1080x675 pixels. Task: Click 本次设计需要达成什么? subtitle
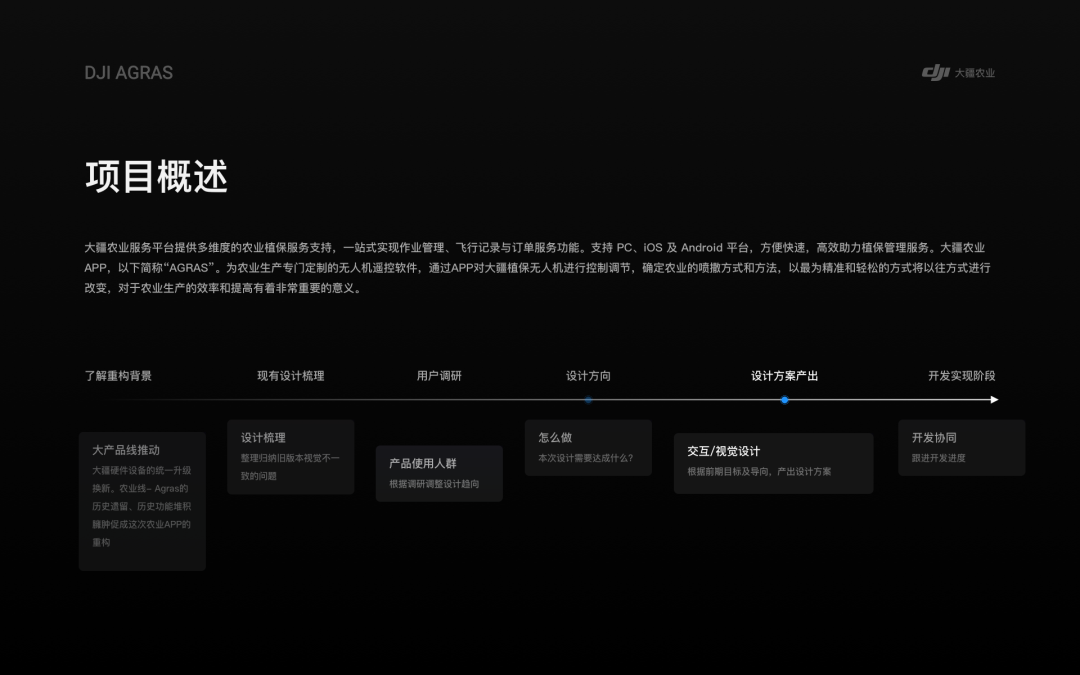(x=585, y=458)
